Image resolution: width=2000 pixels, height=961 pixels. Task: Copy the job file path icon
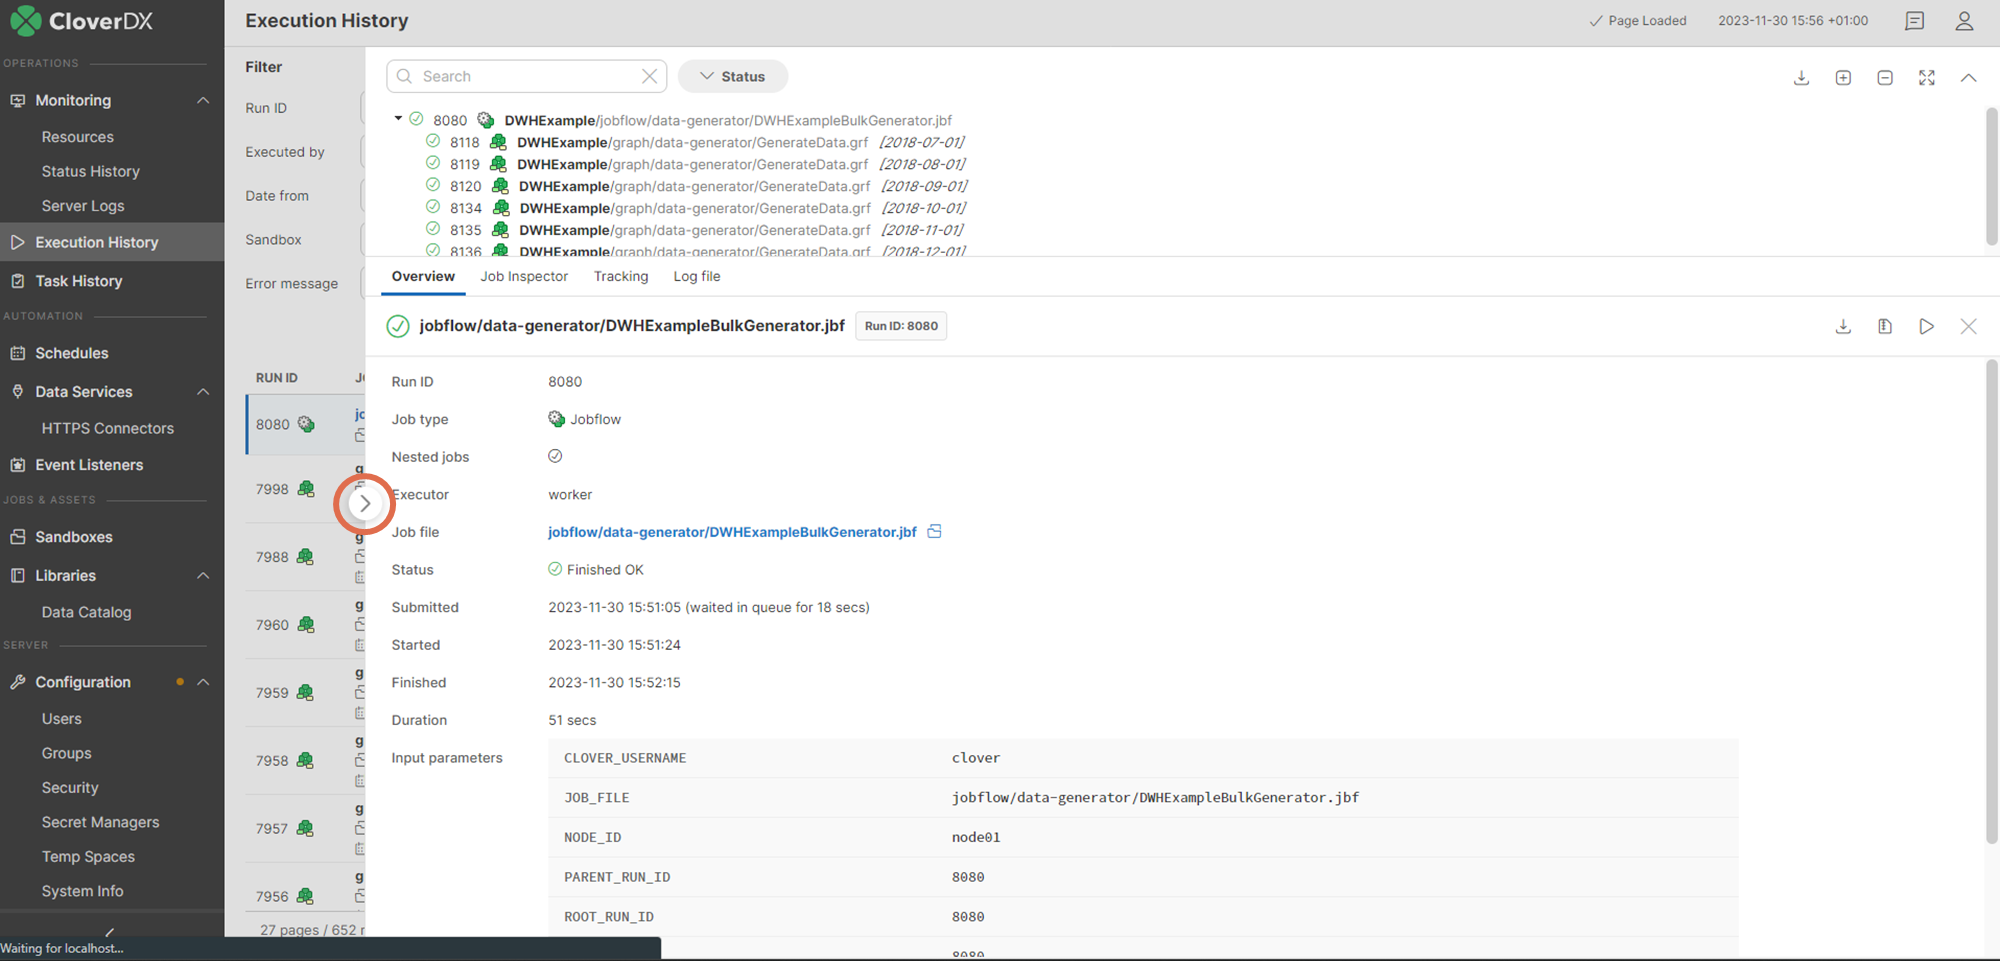click(934, 531)
